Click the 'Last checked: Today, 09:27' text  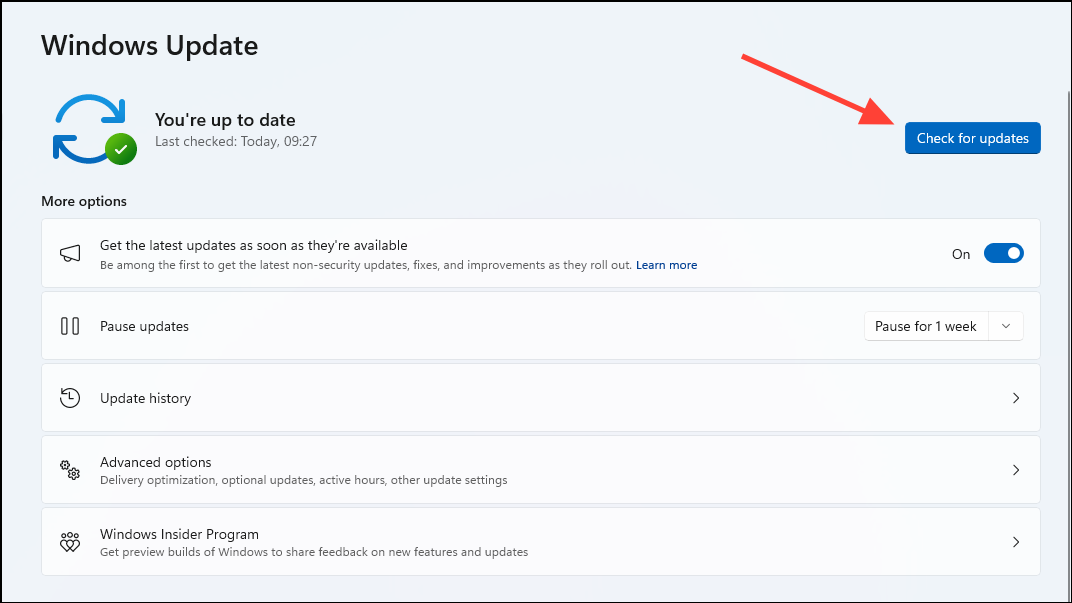coord(236,142)
